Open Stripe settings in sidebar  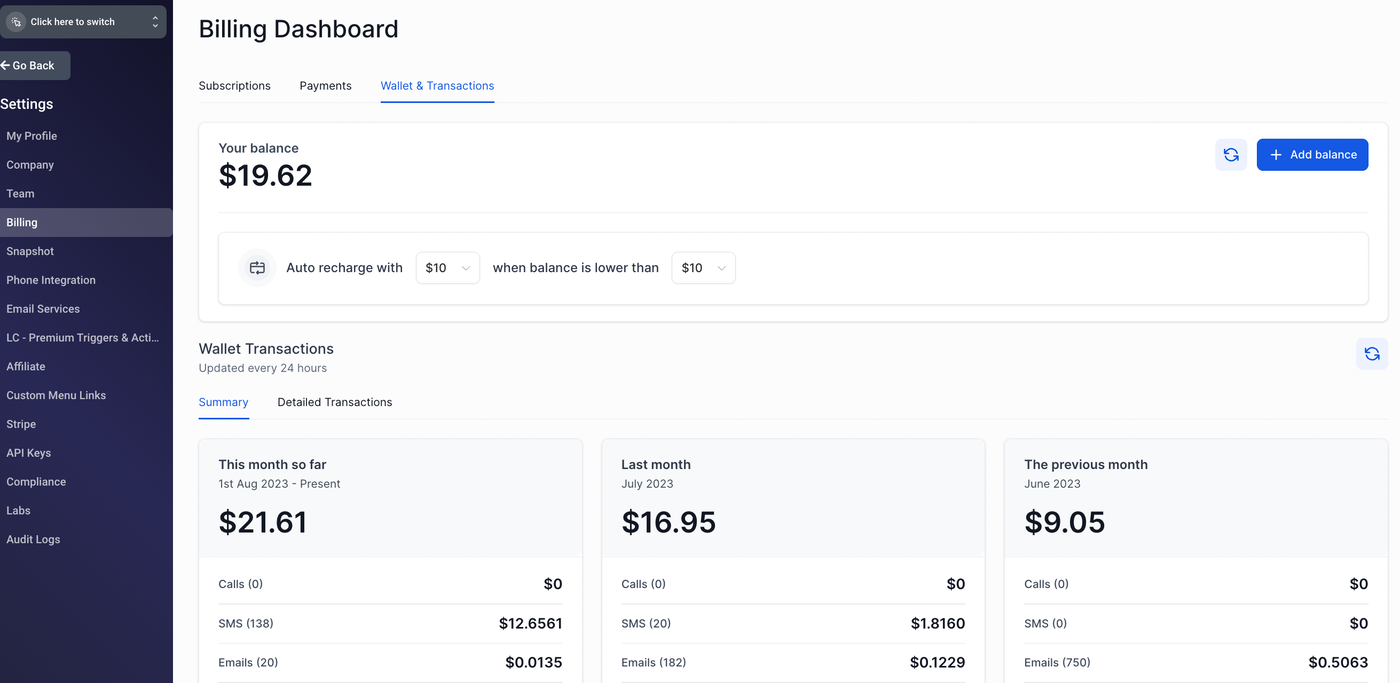21,424
